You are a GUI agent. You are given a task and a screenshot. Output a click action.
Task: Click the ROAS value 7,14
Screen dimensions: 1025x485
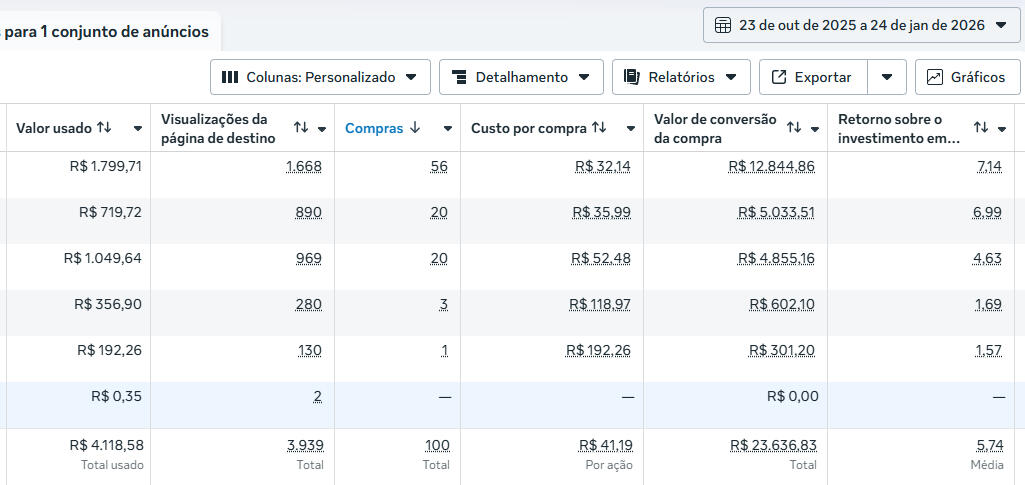(989, 166)
